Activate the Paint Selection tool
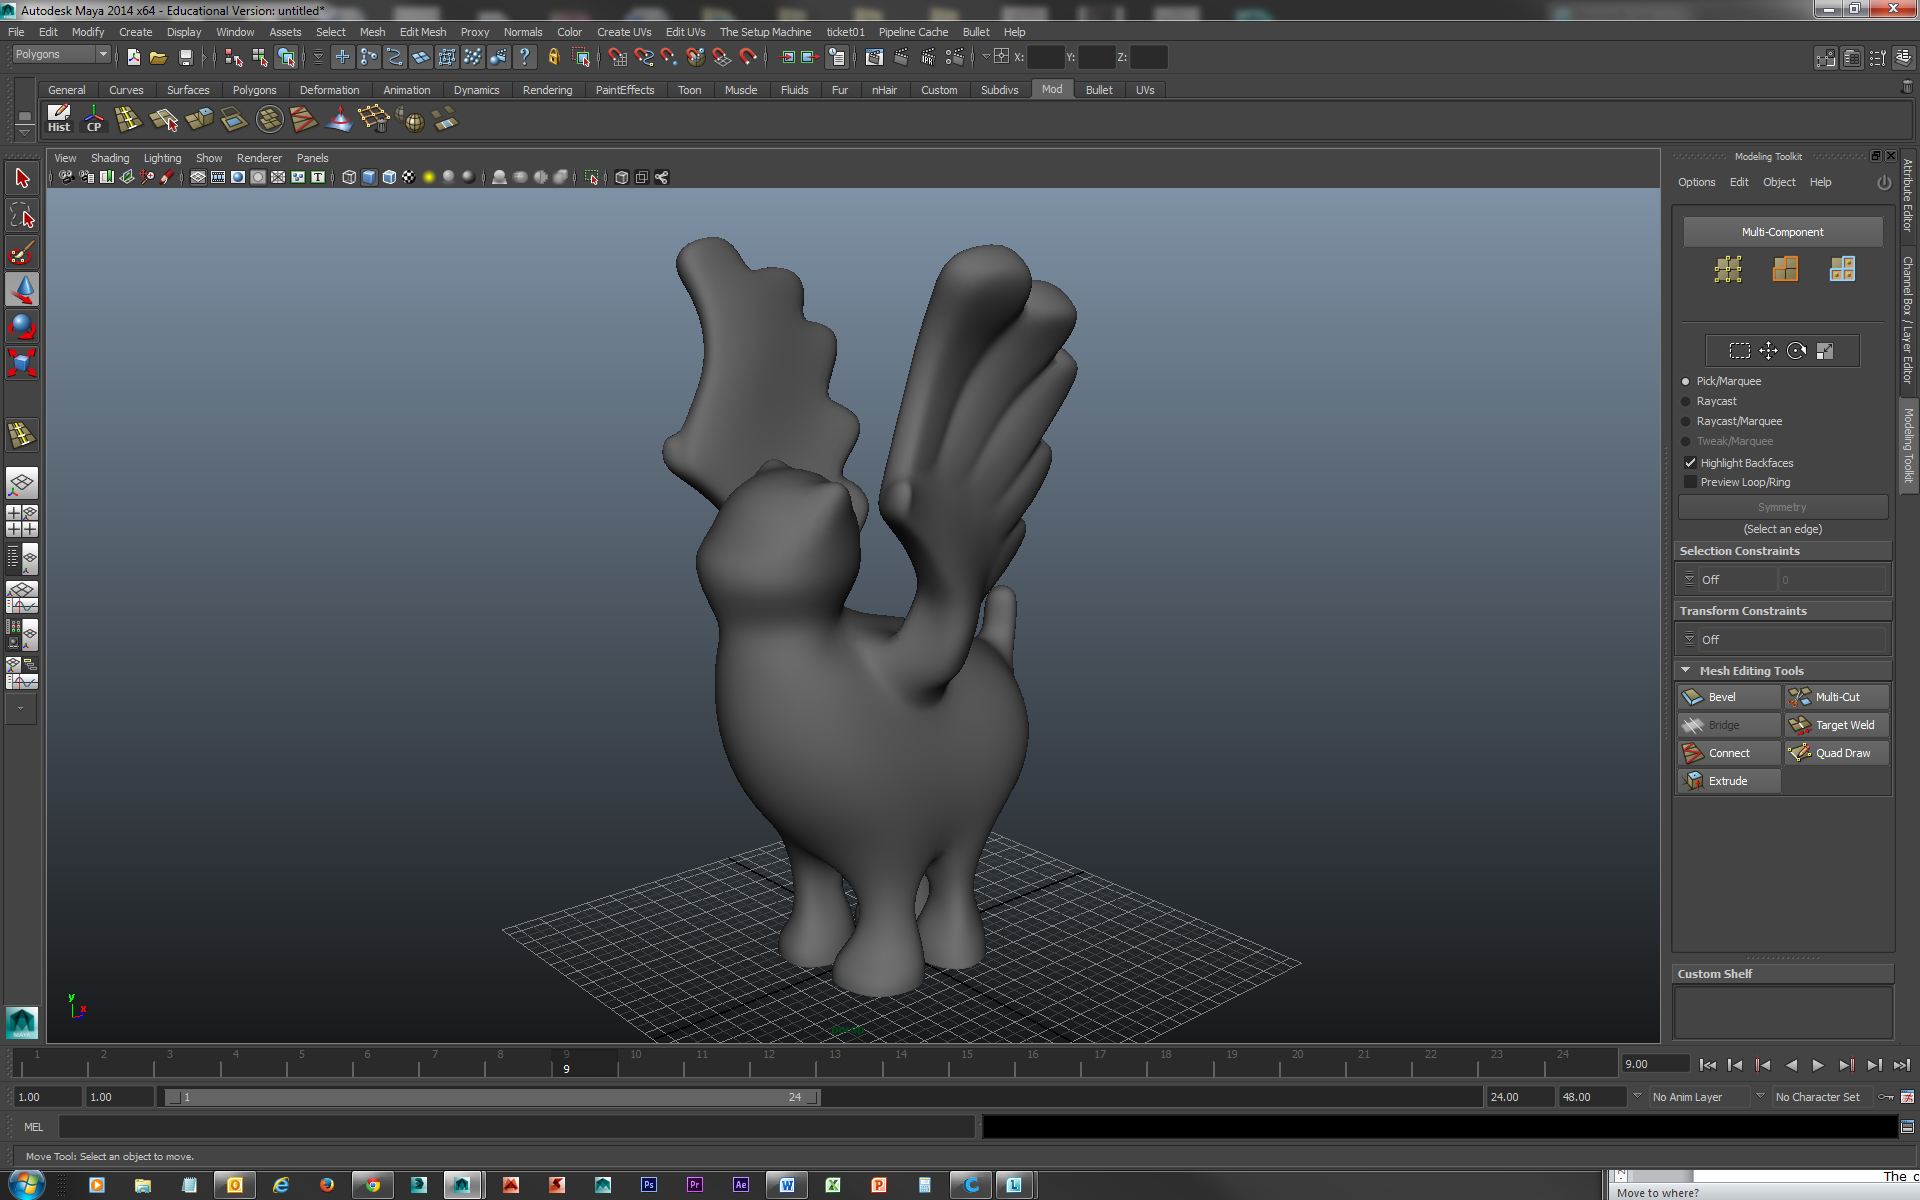 click(22, 253)
